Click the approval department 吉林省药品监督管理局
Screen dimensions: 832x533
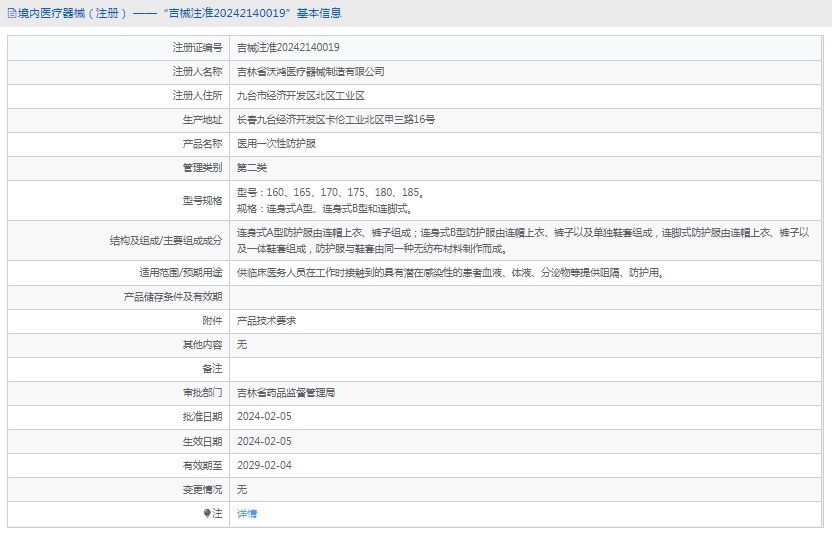[286, 393]
